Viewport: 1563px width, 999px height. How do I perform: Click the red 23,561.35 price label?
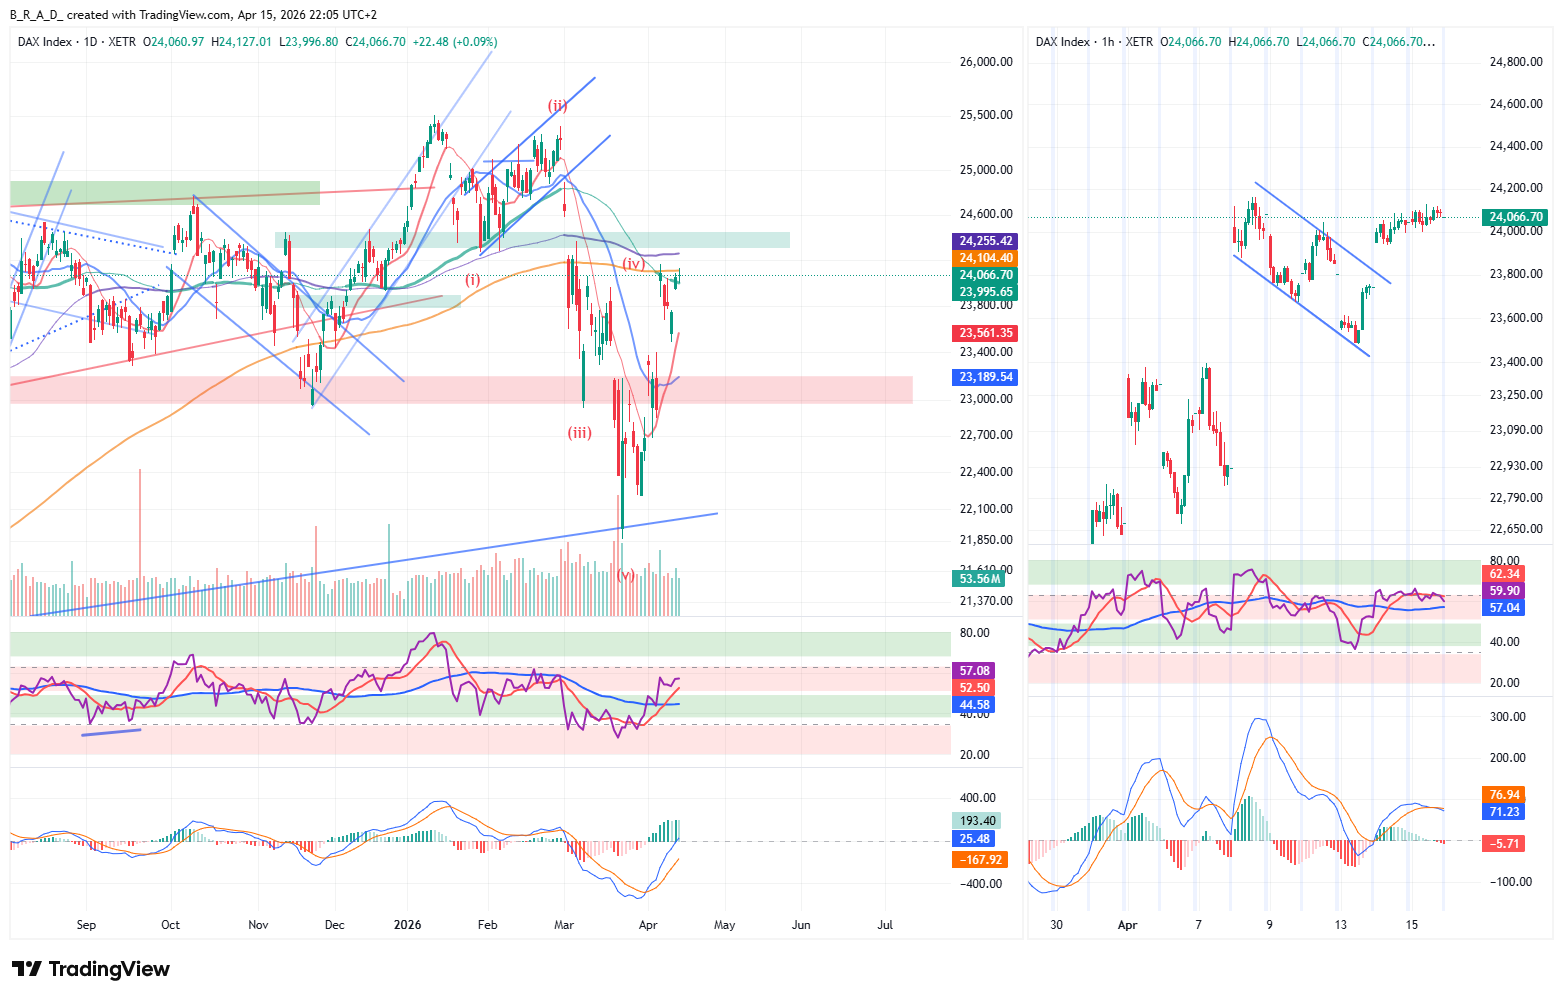click(x=986, y=333)
